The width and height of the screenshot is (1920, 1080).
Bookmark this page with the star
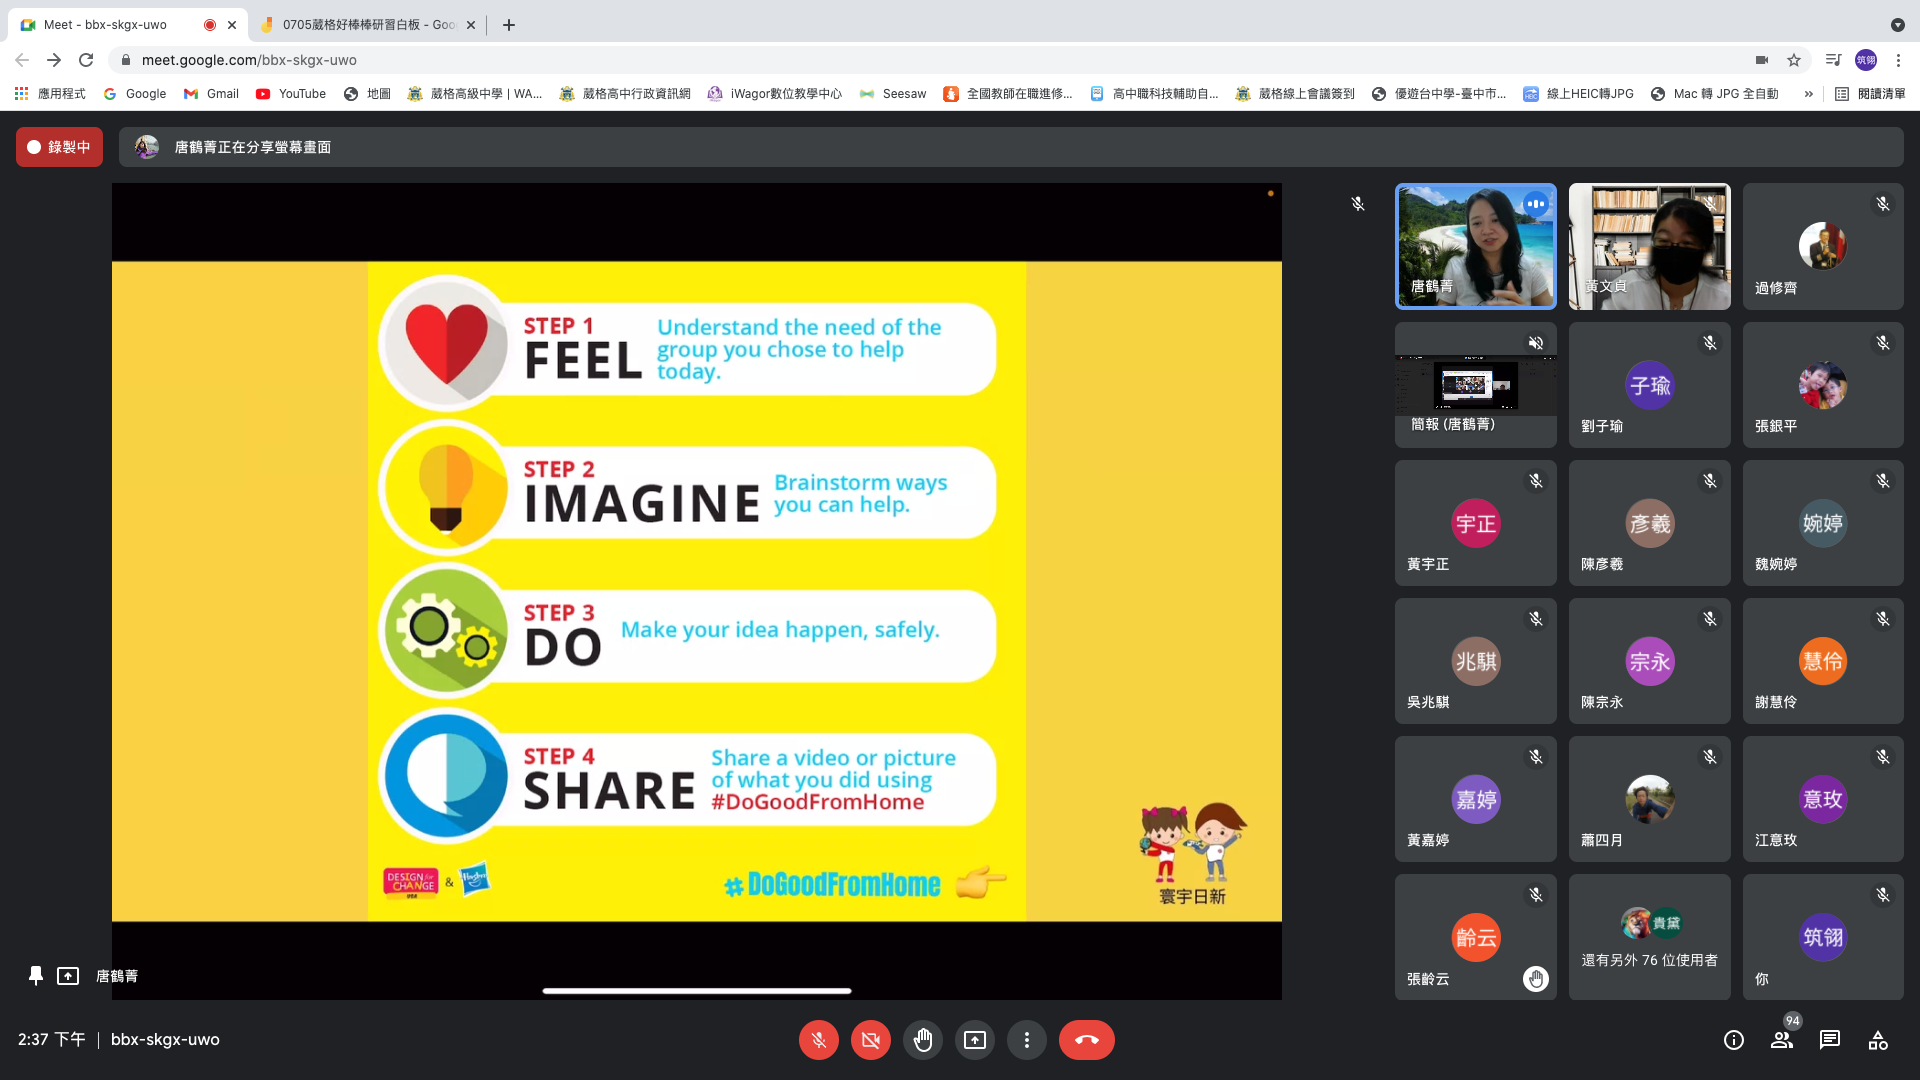point(1794,60)
